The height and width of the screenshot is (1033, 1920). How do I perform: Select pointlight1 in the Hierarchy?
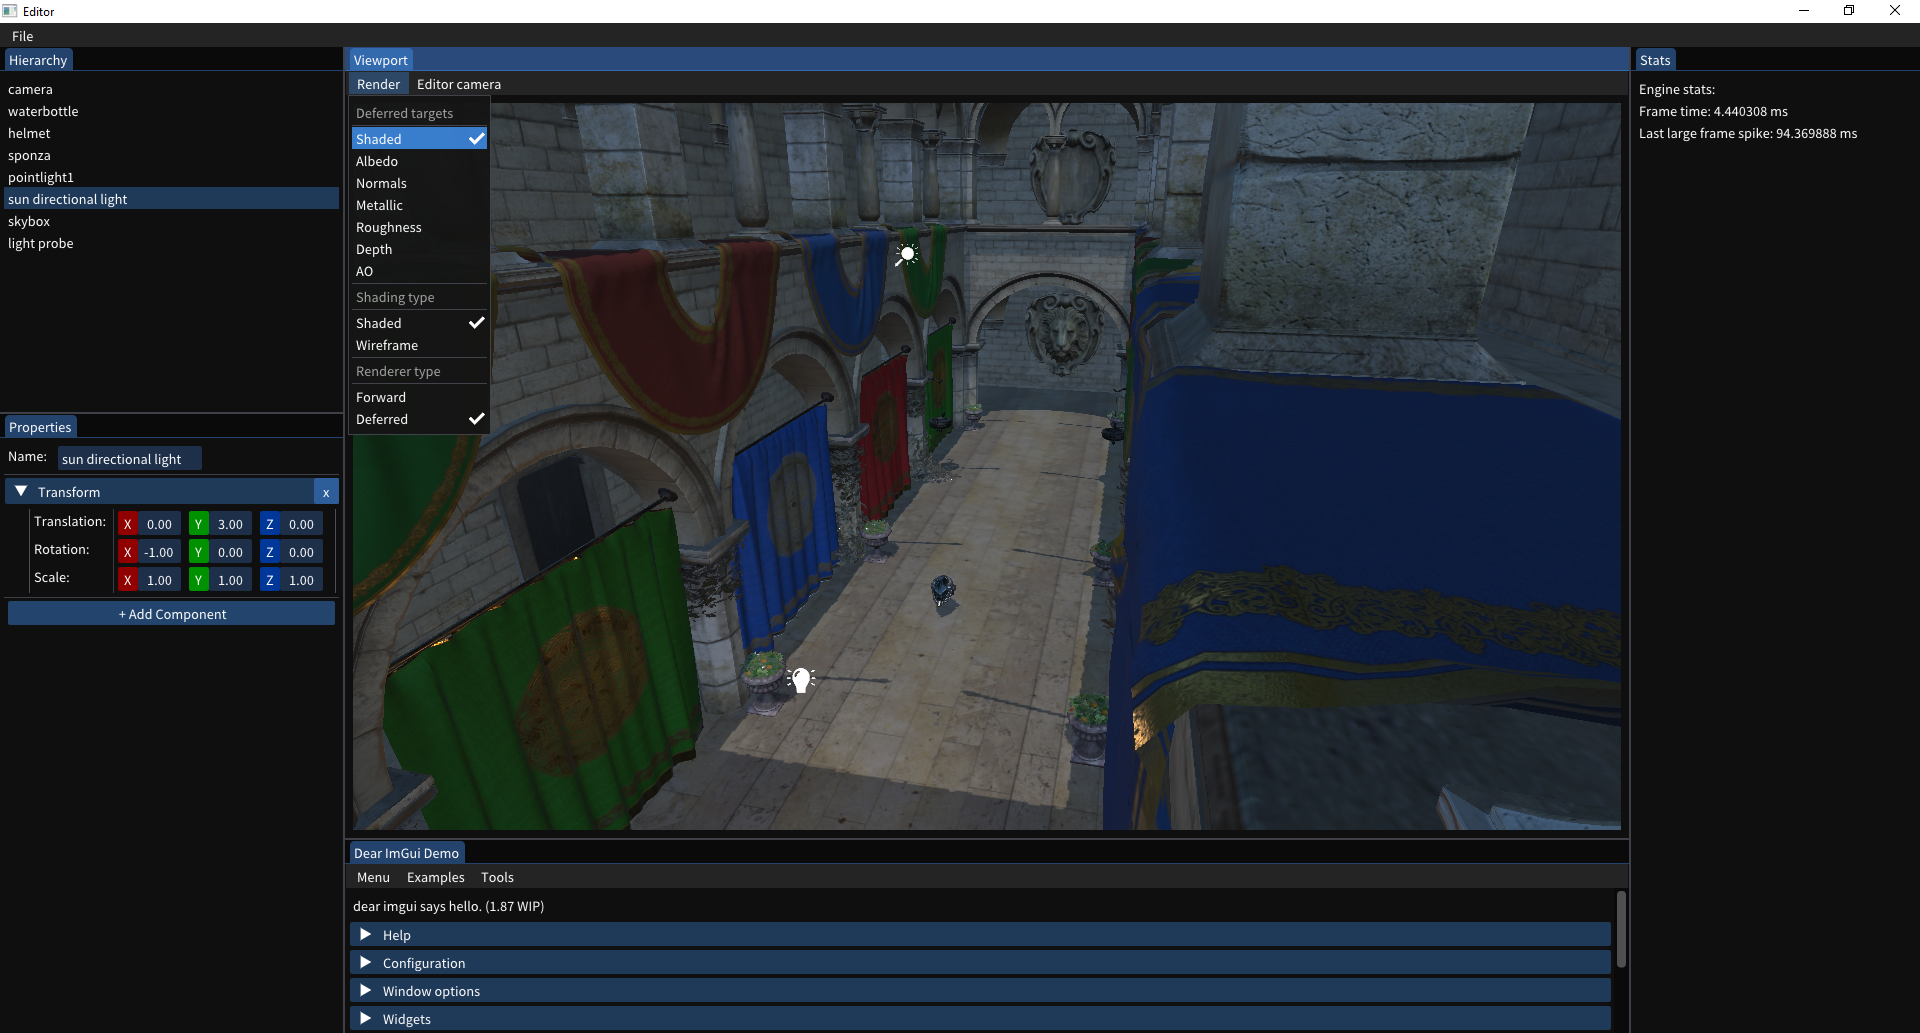172,177
